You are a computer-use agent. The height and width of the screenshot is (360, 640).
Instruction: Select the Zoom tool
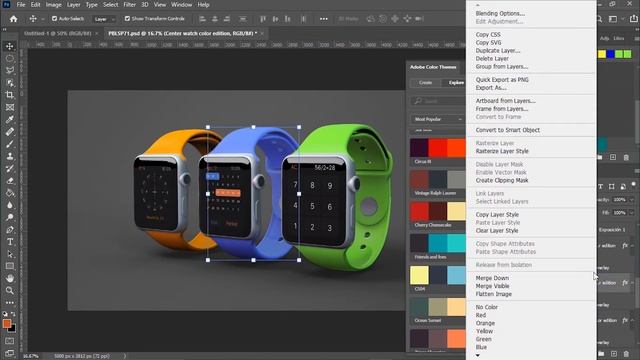(x=10, y=291)
